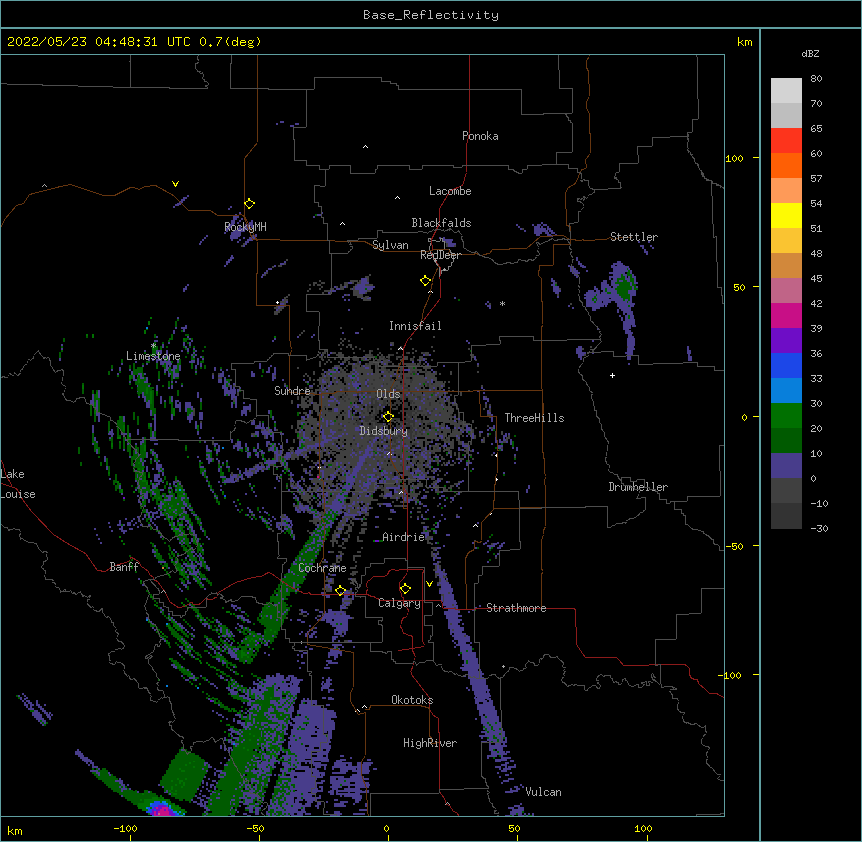Click the Didsbury city label
The height and width of the screenshot is (842, 862).
tap(384, 431)
